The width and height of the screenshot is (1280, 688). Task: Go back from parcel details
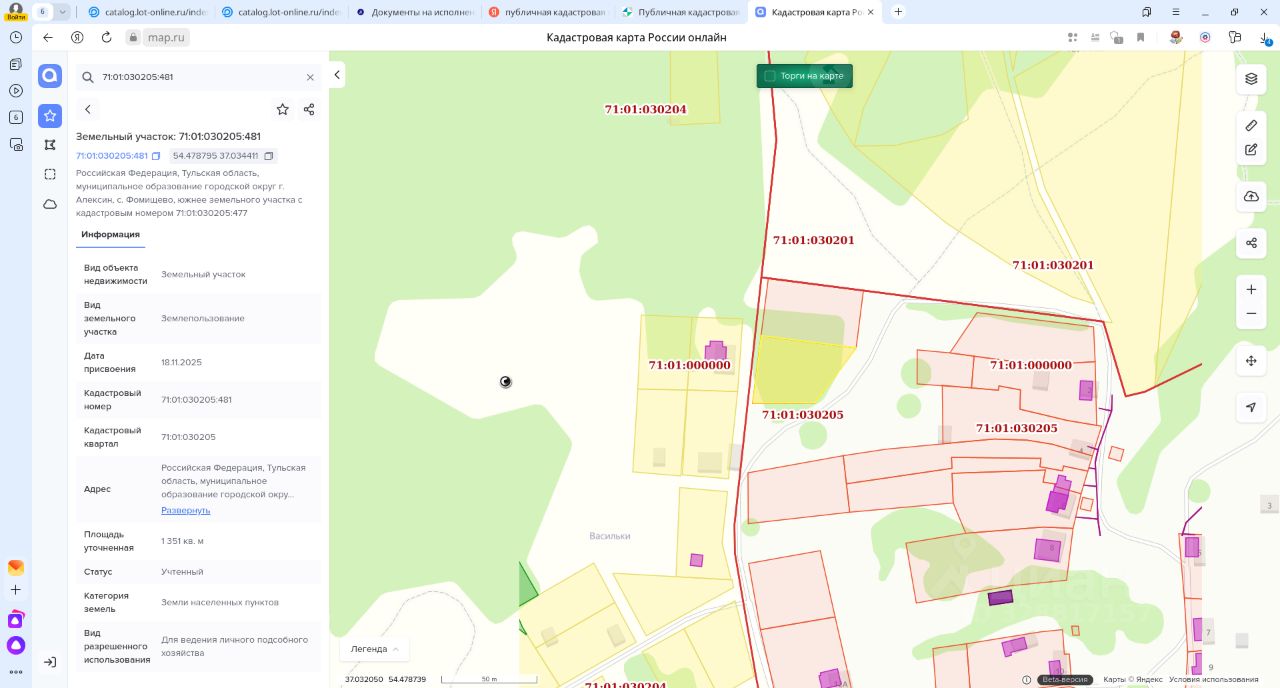pyautogui.click(x=88, y=110)
